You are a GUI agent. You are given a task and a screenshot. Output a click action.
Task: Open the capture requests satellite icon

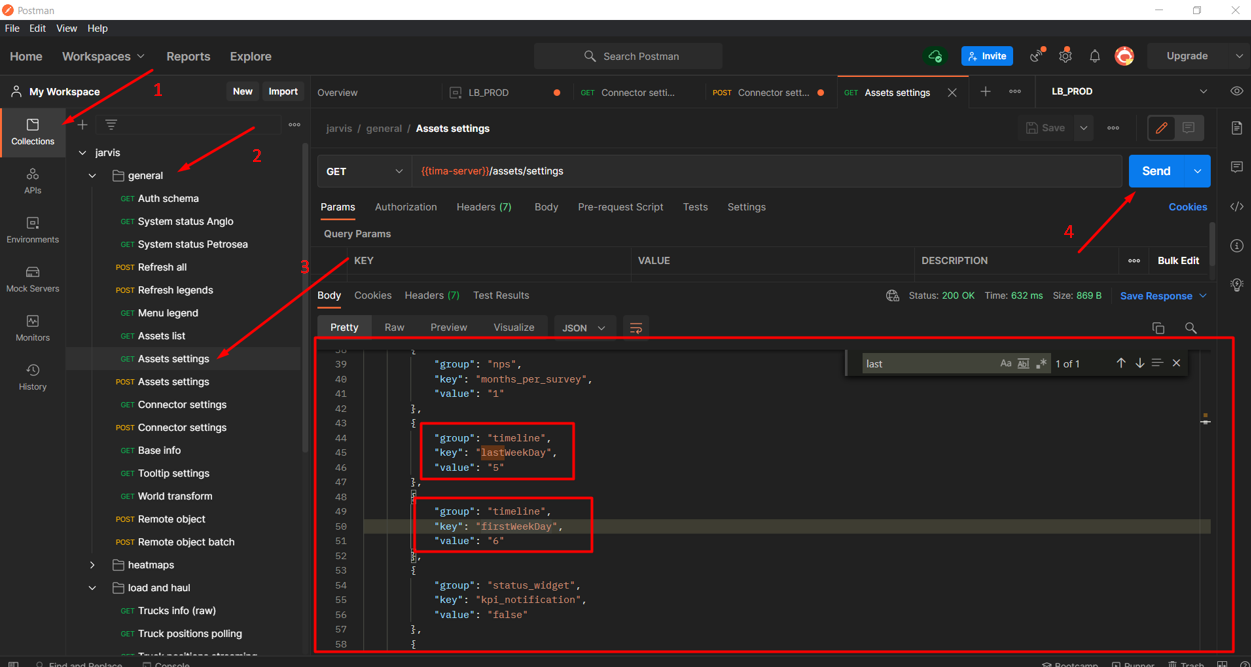[x=1037, y=56]
